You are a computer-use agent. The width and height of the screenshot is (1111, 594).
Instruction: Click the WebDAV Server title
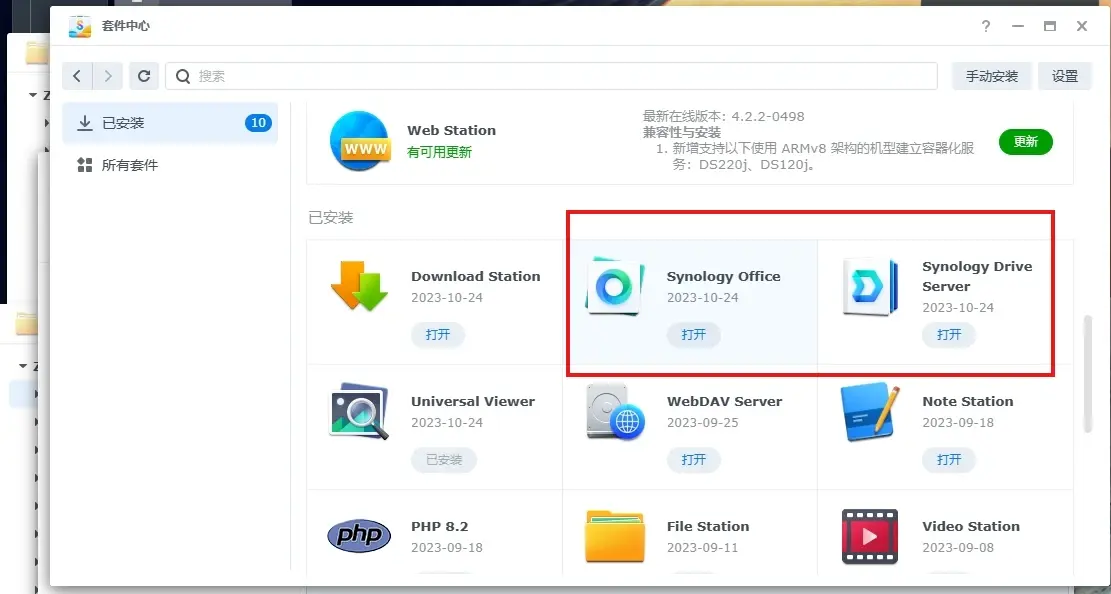click(x=724, y=401)
